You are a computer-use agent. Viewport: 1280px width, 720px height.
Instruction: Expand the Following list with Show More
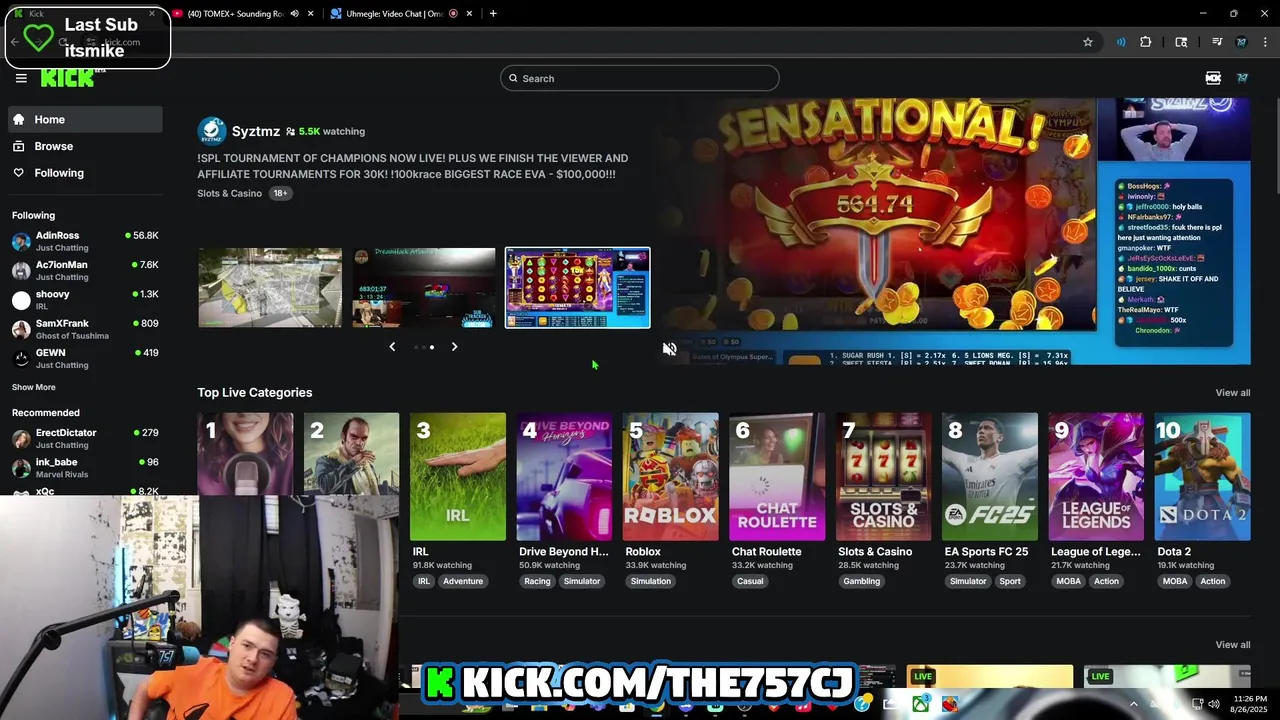(x=34, y=387)
